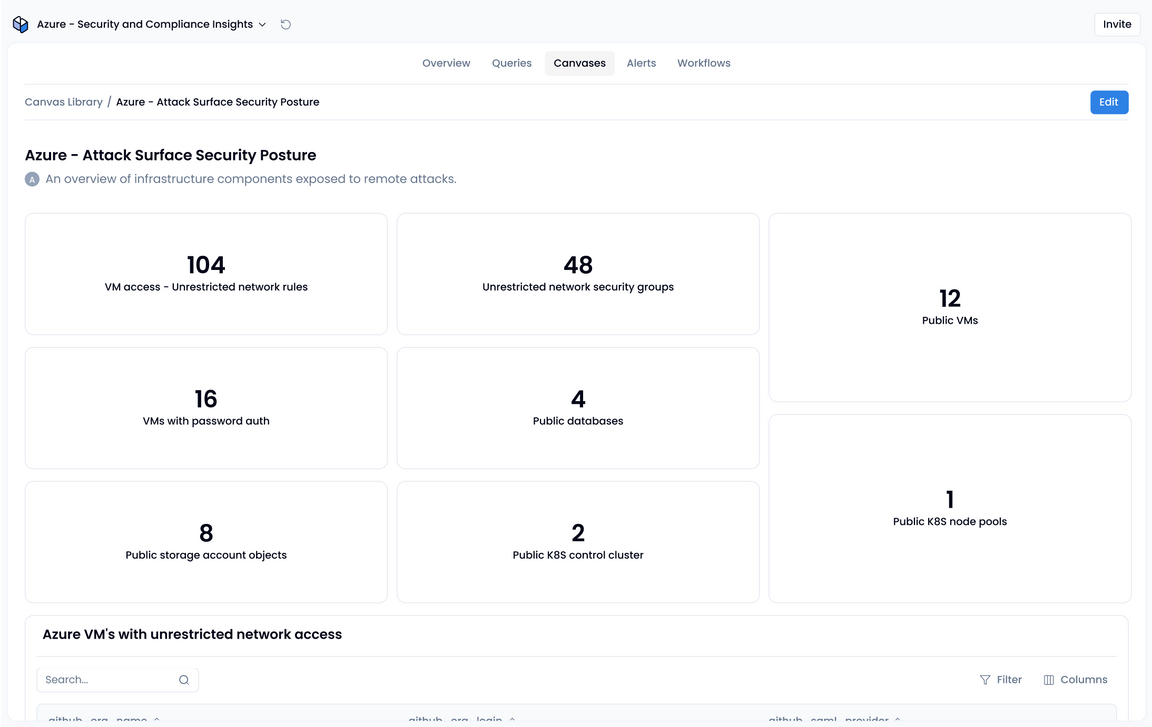The image size is (1152, 727).
Task: Open the Filter button label
Action: point(1009,680)
